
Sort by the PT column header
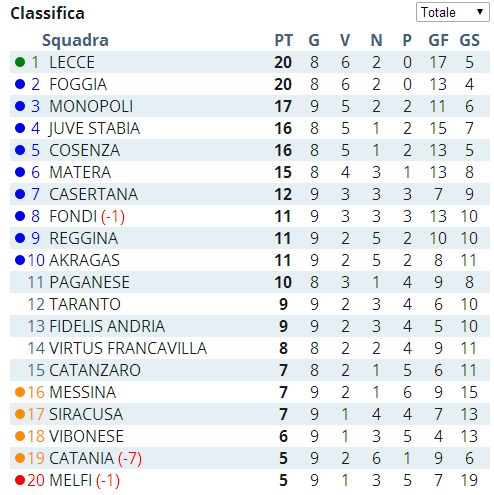click(283, 40)
